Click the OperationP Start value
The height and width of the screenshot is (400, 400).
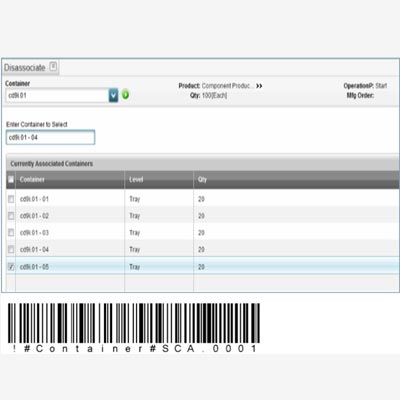pos(381,86)
